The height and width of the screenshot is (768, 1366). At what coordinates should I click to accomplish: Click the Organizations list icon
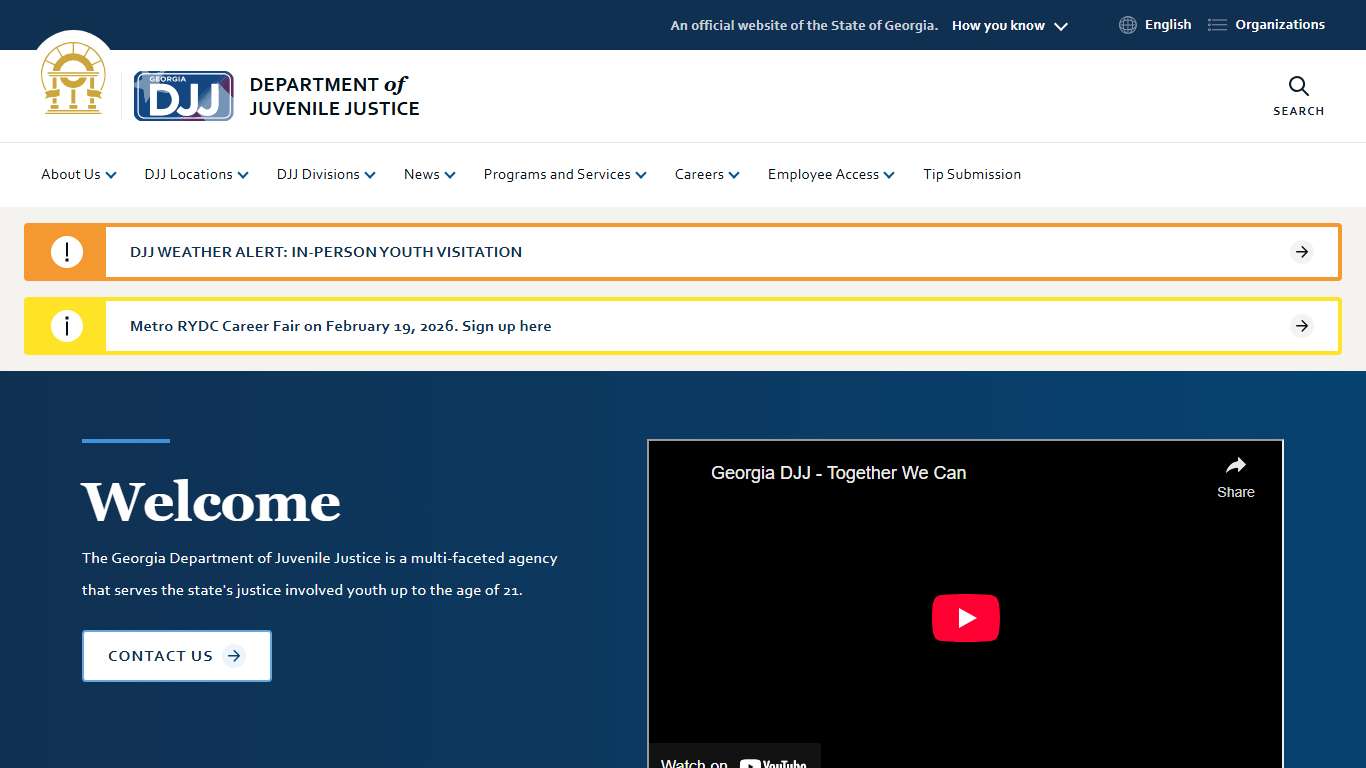tap(1216, 24)
